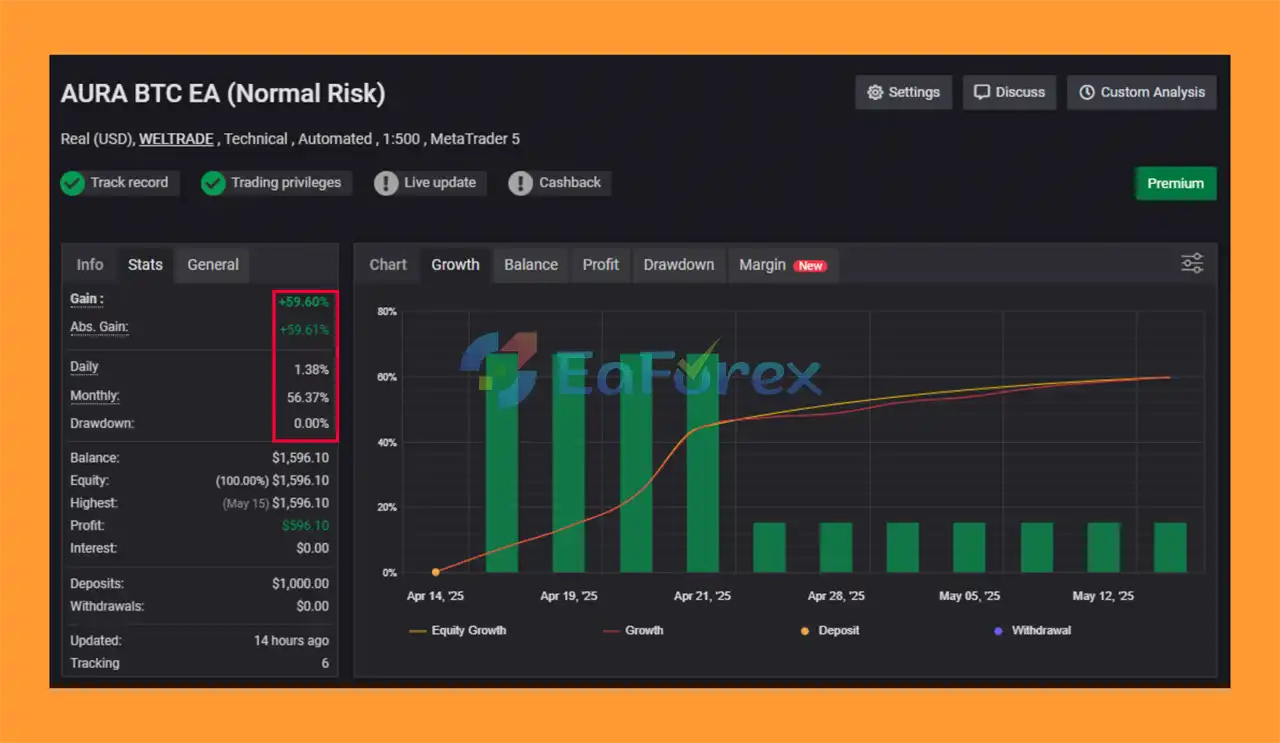
Task: Click the Live update exclamation icon
Action: pyautogui.click(x=386, y=183)
